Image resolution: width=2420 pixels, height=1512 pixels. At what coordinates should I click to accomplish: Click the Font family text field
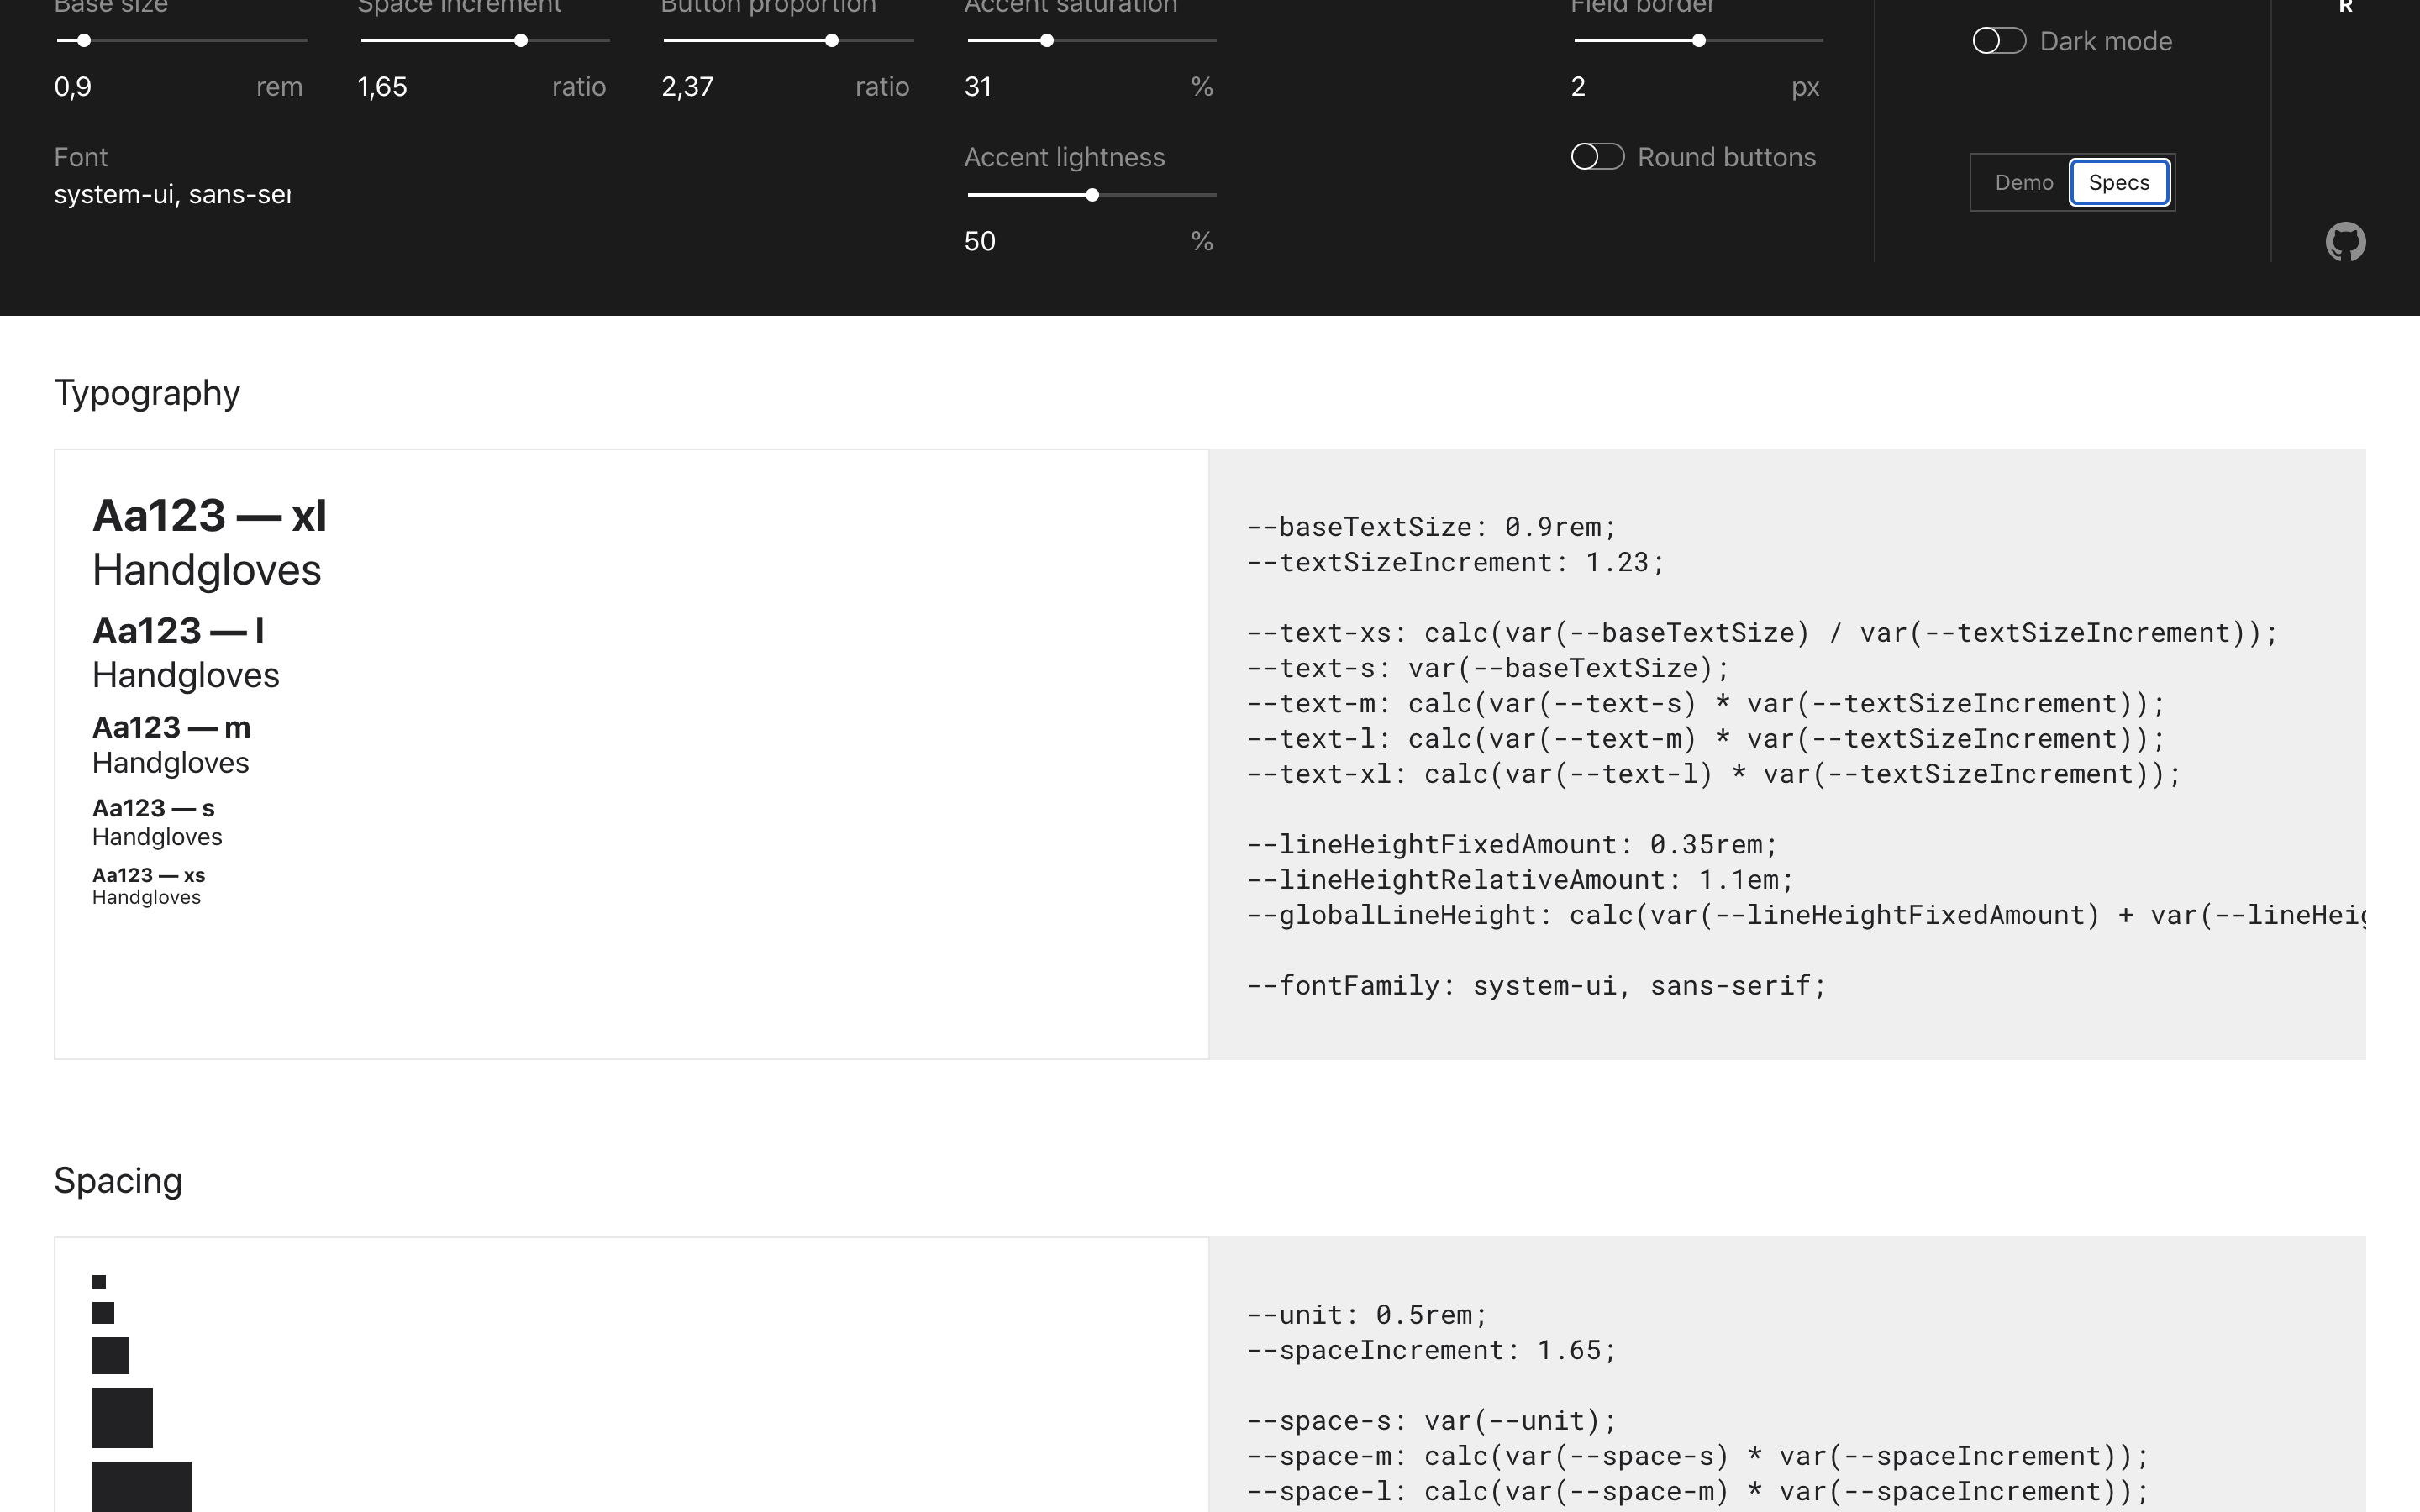pos(172,194)
